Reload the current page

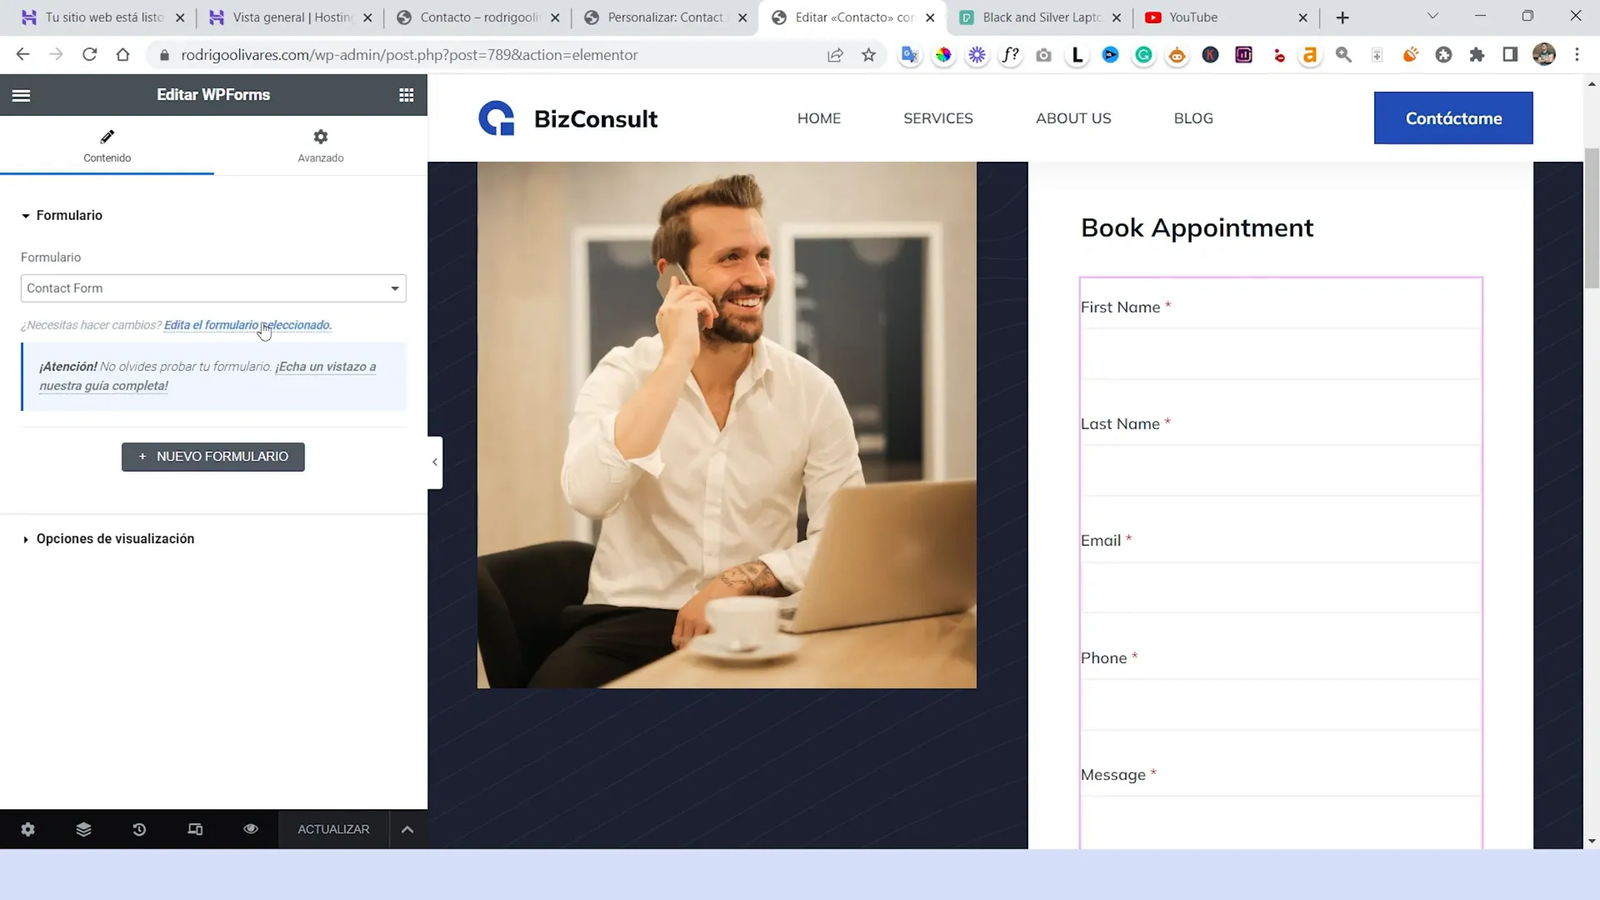click(90, 55)
